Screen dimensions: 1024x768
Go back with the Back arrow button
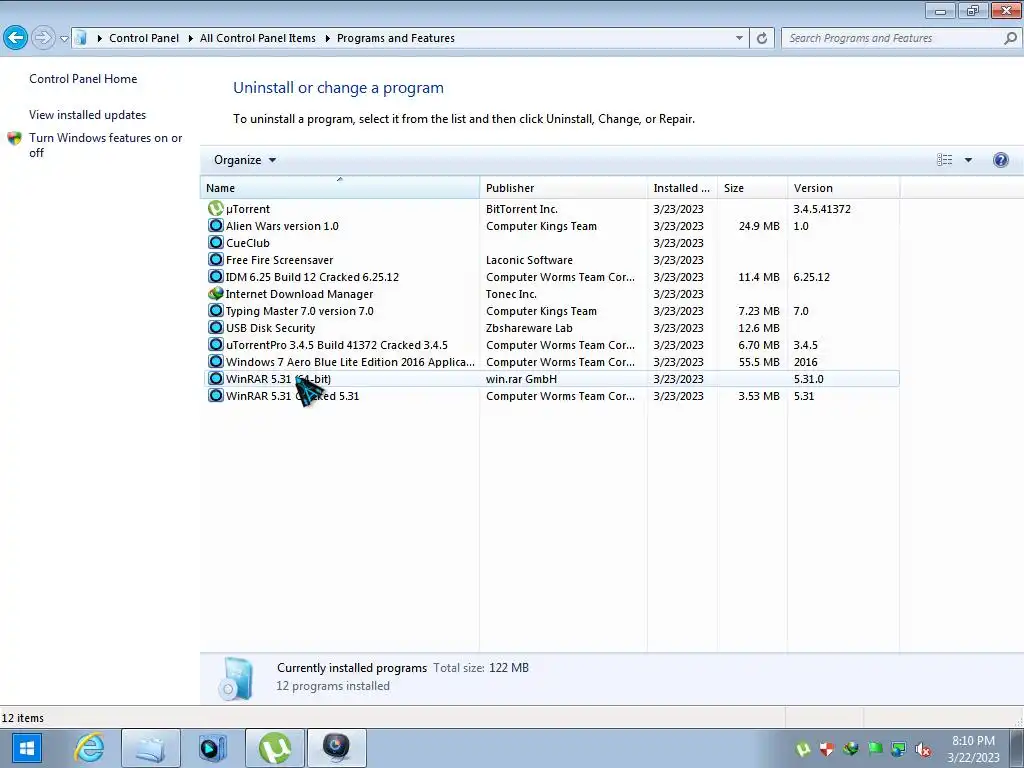[x=16, y=38]
